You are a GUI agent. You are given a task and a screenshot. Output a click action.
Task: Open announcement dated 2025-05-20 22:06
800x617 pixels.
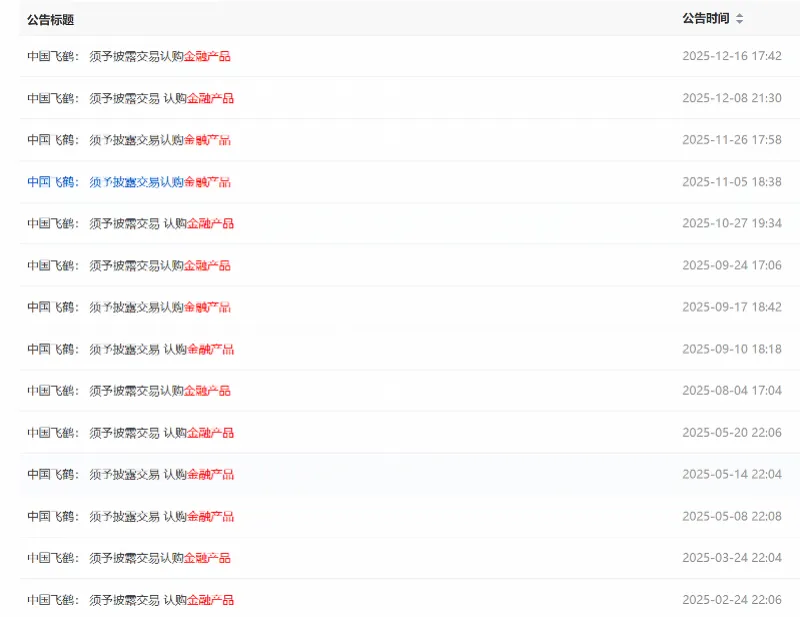click(x=131, y=433)
